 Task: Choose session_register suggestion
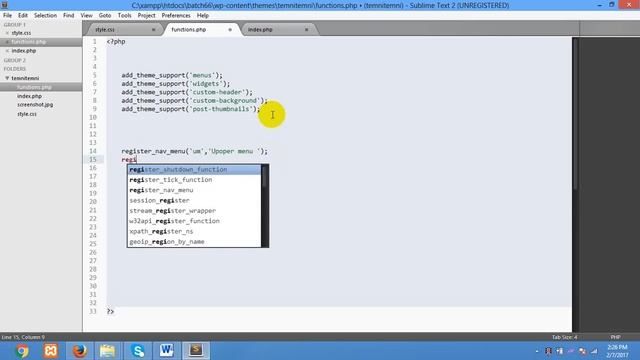(x=194, y=200)
